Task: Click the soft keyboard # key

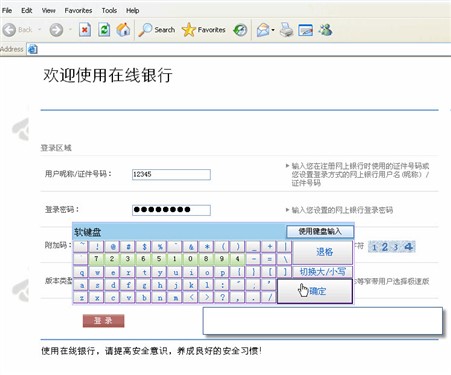Action: [129, 247]
